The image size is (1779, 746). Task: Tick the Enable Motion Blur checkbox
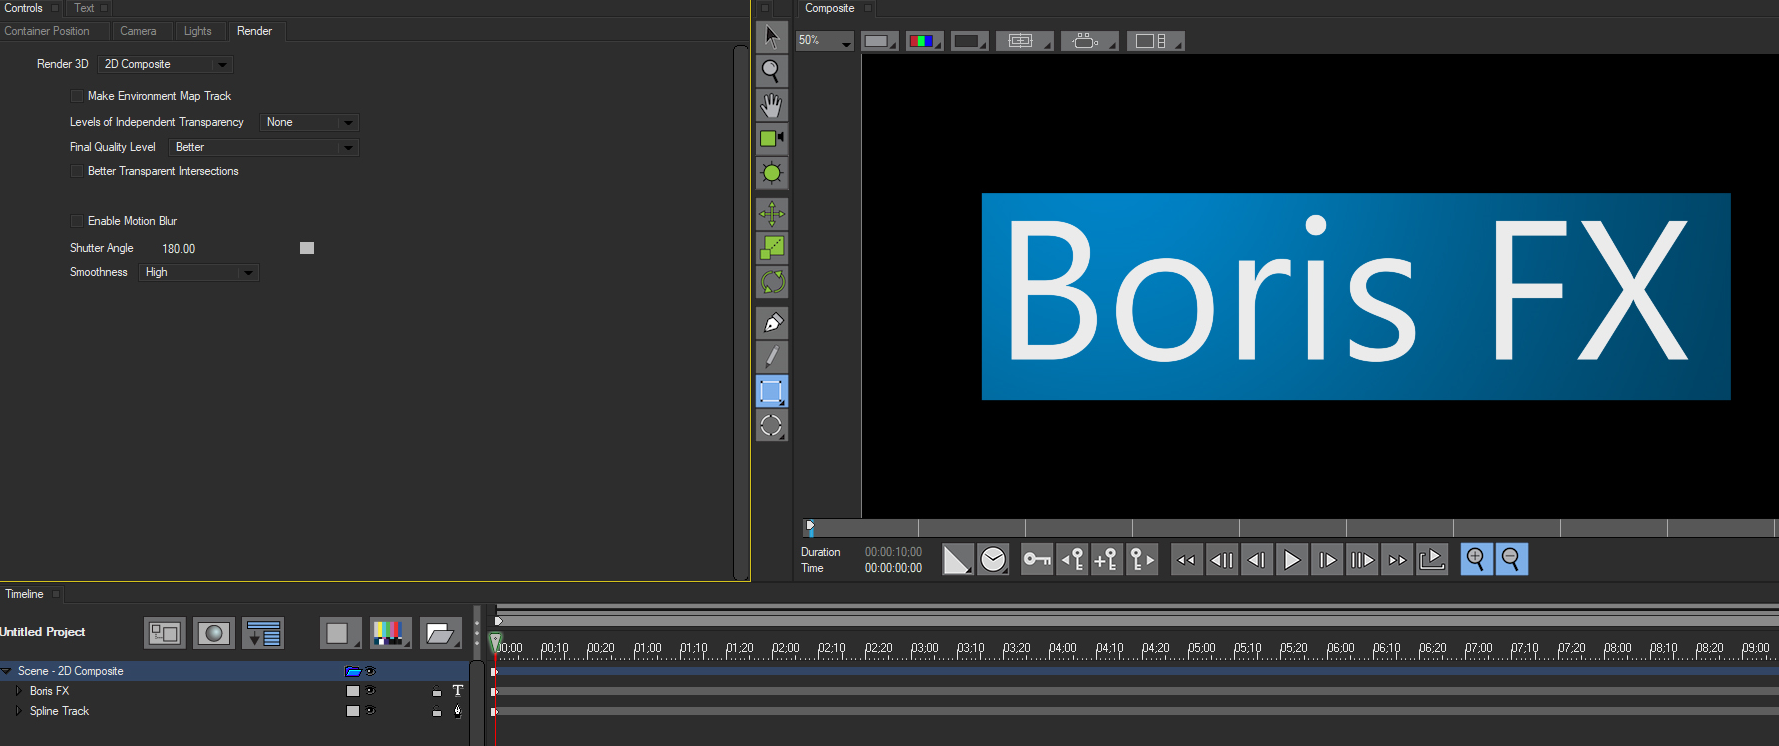77,221
